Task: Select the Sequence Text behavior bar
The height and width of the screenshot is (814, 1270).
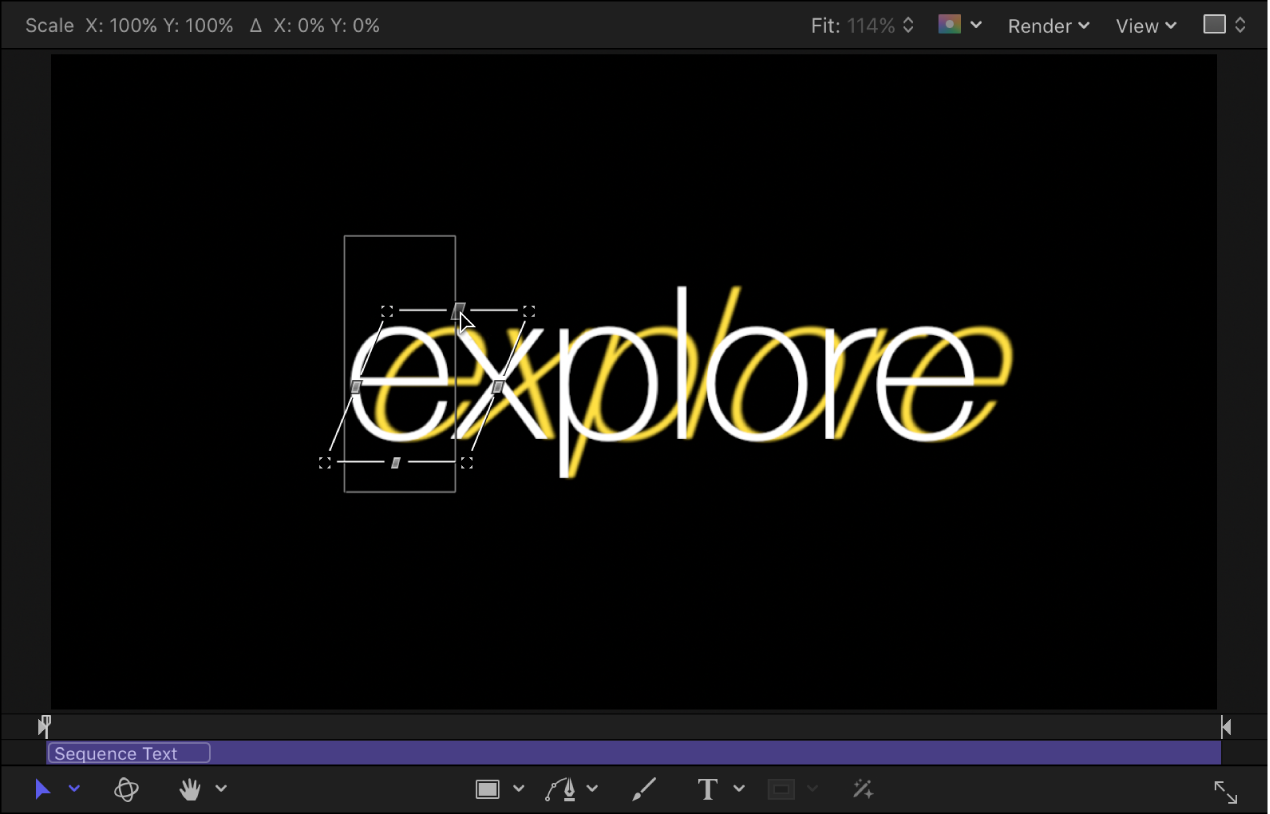Action: [x=128, y=753]
